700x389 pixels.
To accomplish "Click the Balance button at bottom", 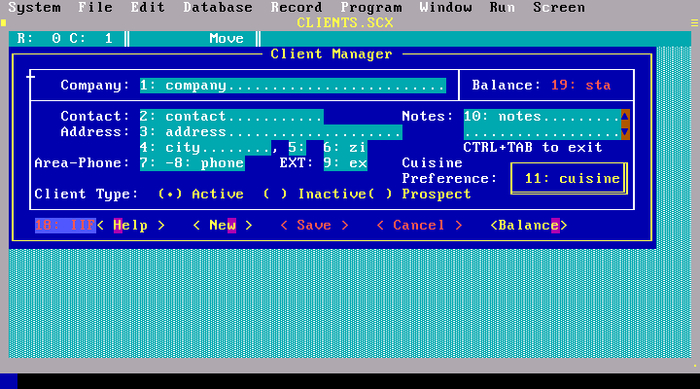I will (529, 226).
